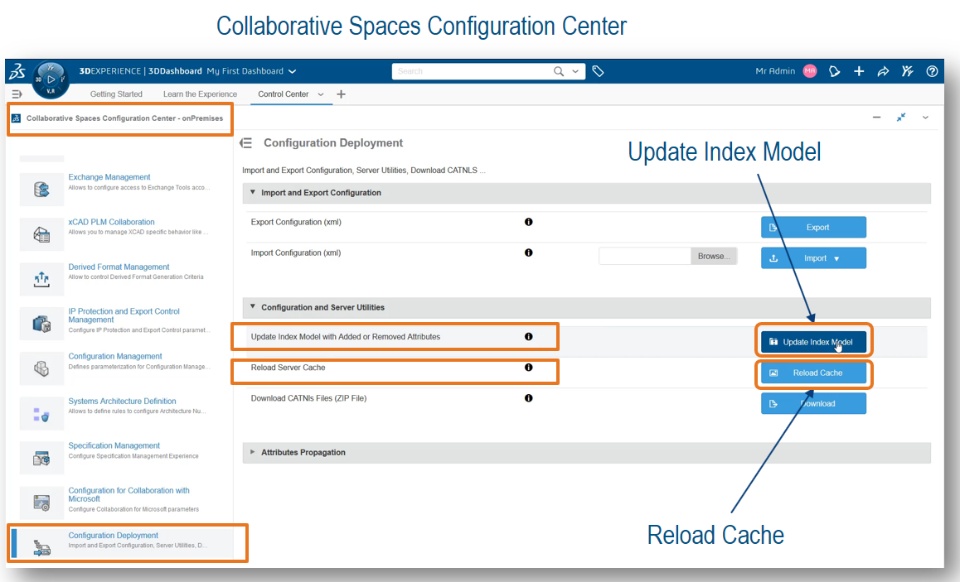Click the xCAD PLM Collaboration icon
This screenshot has width=960, height=582.
point(42,234)
